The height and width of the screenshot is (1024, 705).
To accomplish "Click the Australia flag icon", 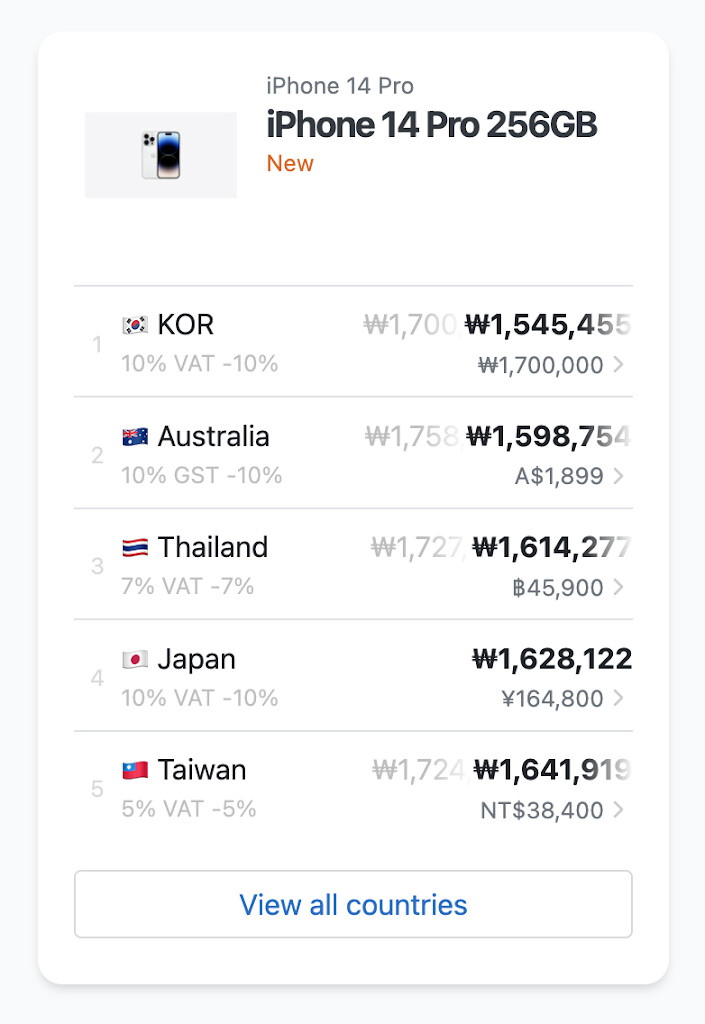I will click(x=135, y=437).
